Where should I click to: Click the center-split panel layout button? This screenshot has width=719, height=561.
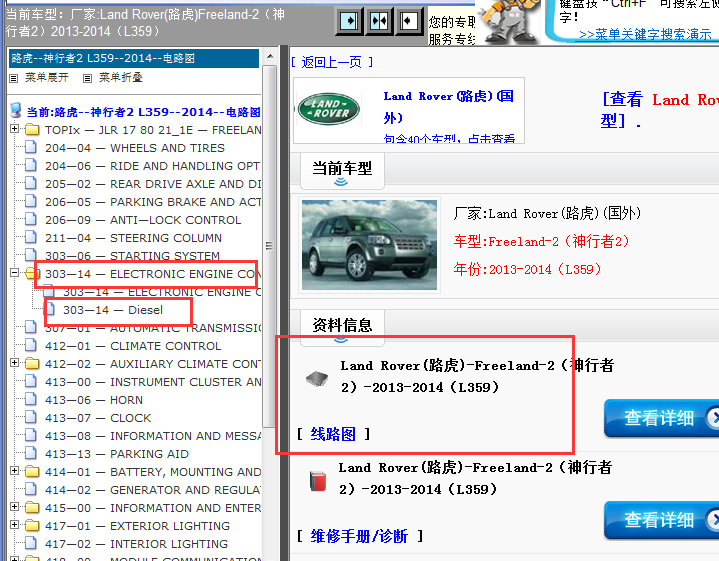379,21
